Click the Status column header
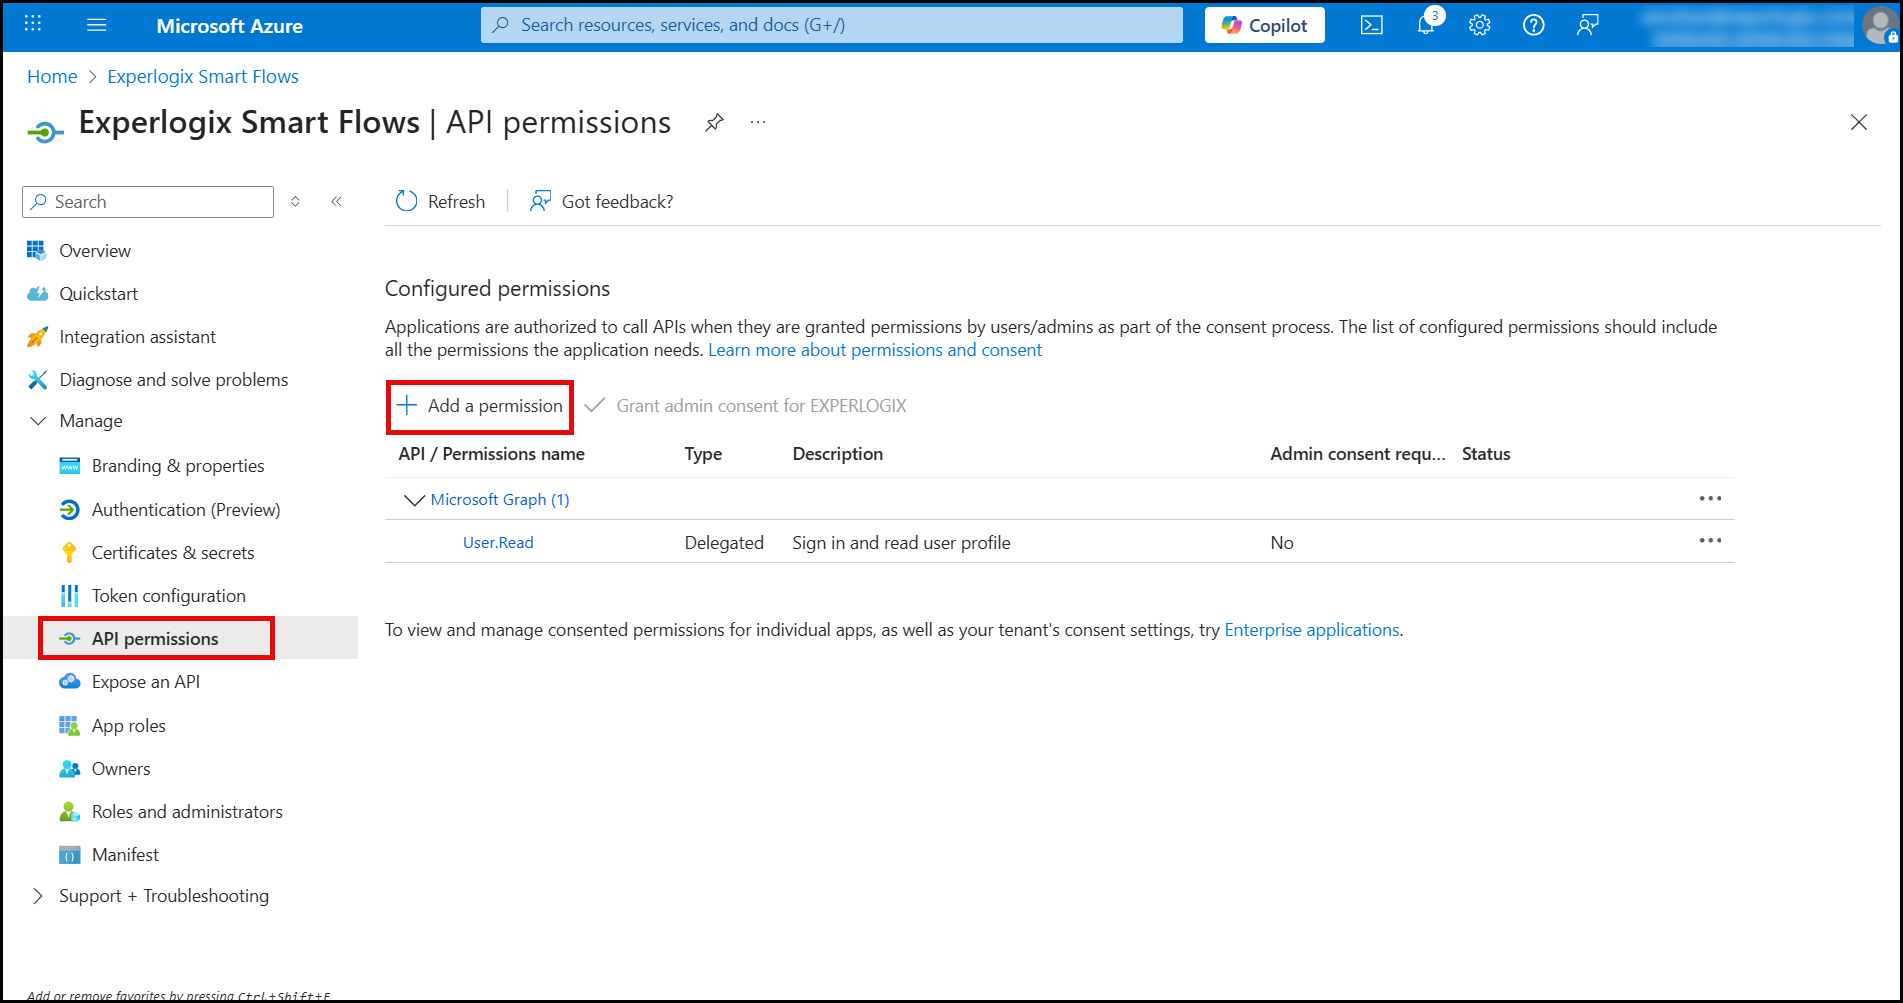The height and width of the screenshot is (1003, 1903). [1486, 453]
